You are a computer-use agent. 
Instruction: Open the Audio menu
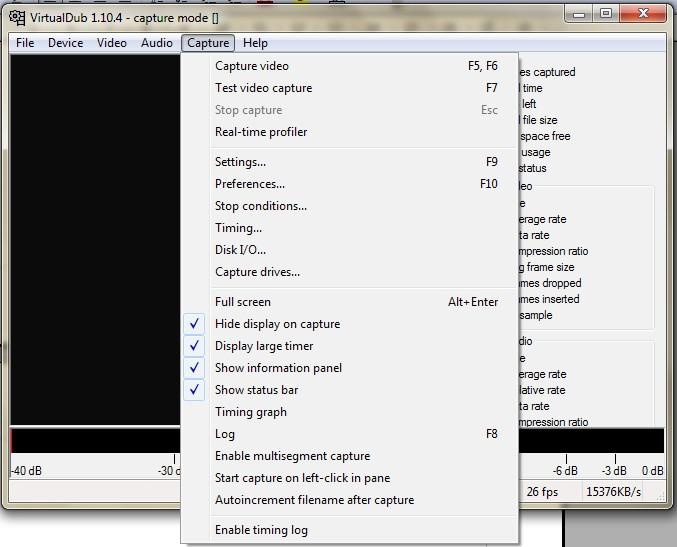[157, 43]
